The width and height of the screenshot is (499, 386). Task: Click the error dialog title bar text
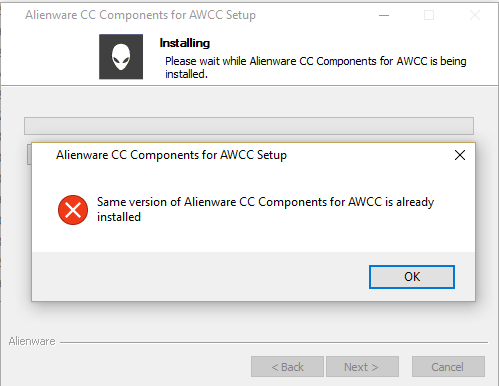tap(171, 155)
